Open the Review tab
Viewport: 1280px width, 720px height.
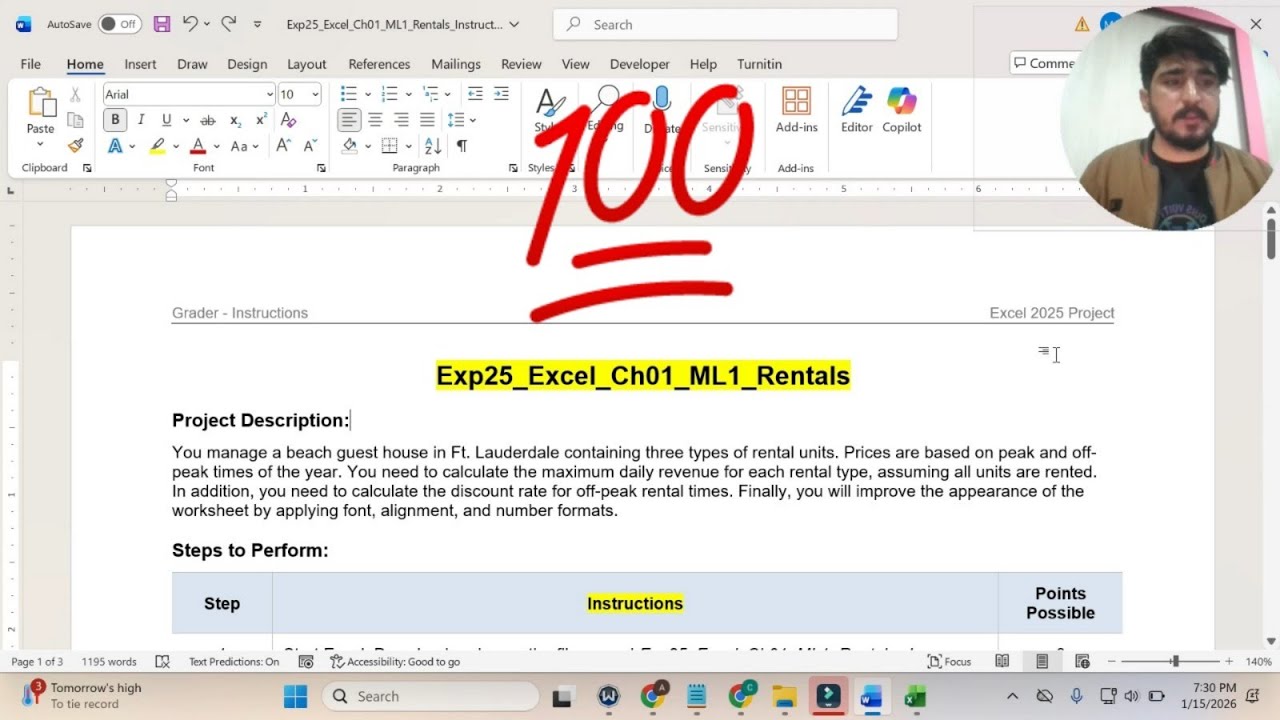coord(521,64)
